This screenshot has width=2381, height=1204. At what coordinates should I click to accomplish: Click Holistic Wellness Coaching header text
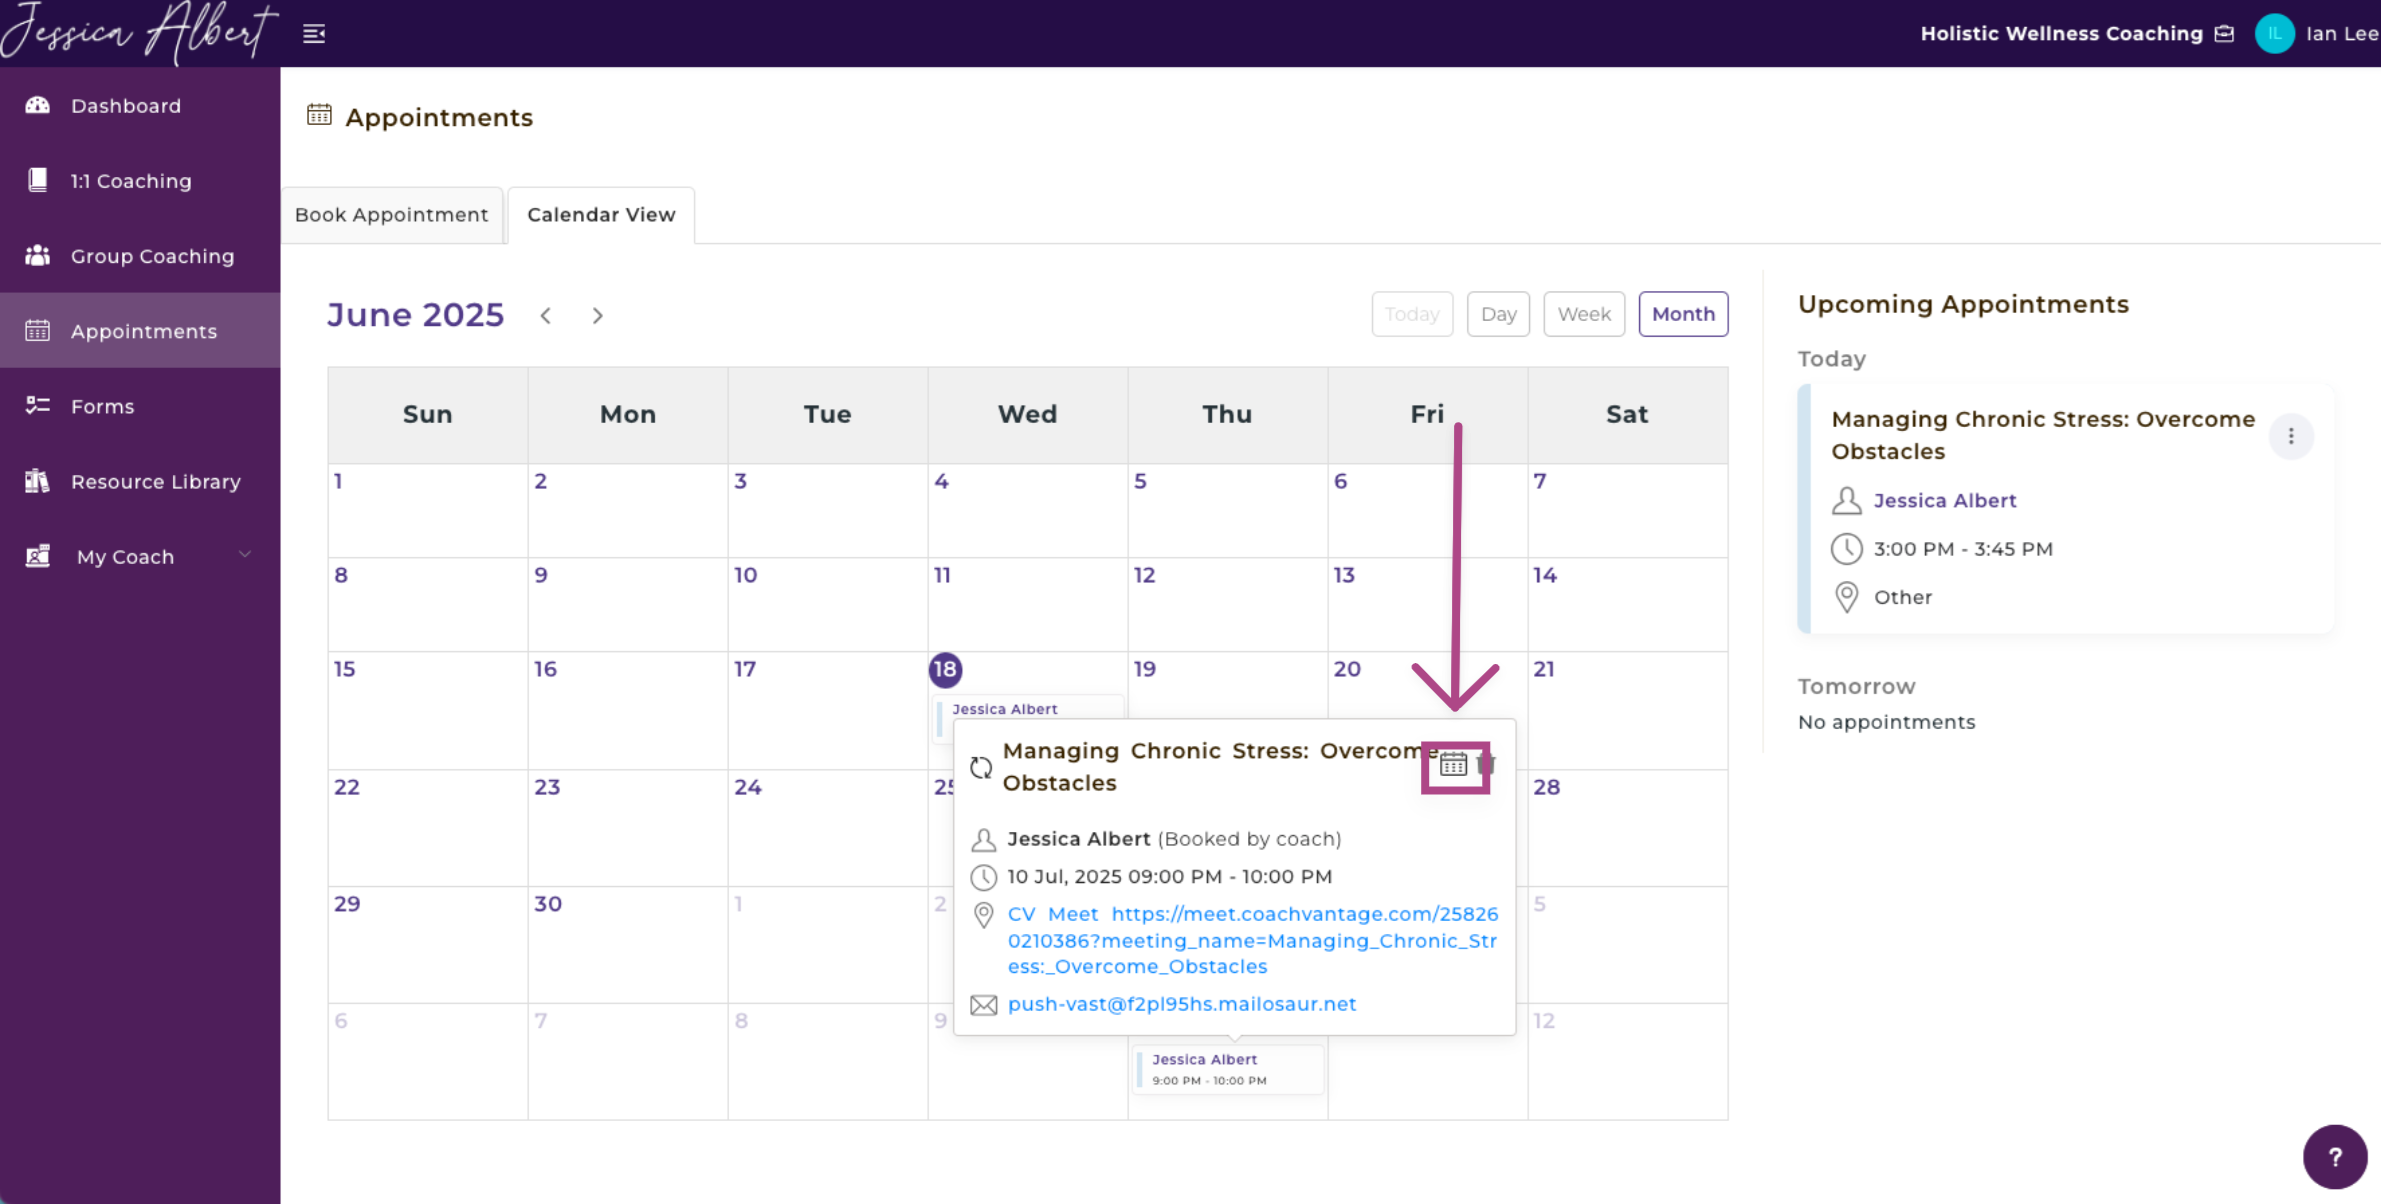coord(2061,34)
